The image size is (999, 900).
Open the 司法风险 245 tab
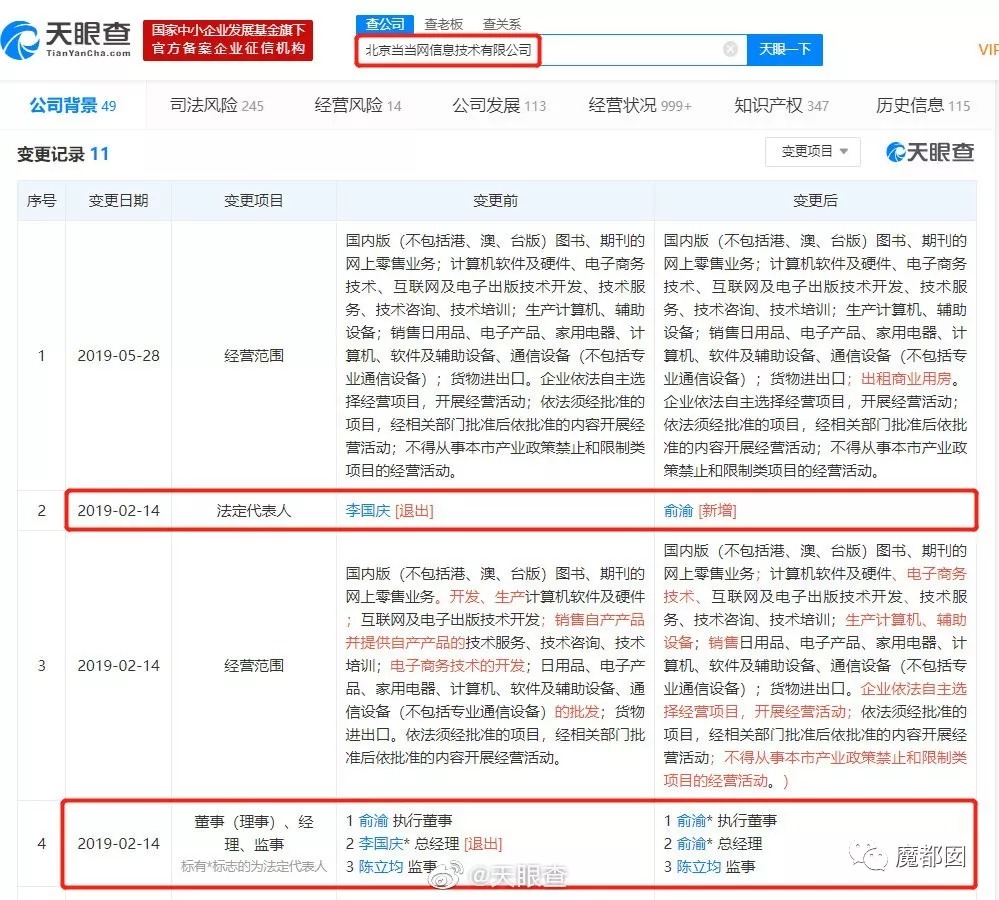pos(217,105)
